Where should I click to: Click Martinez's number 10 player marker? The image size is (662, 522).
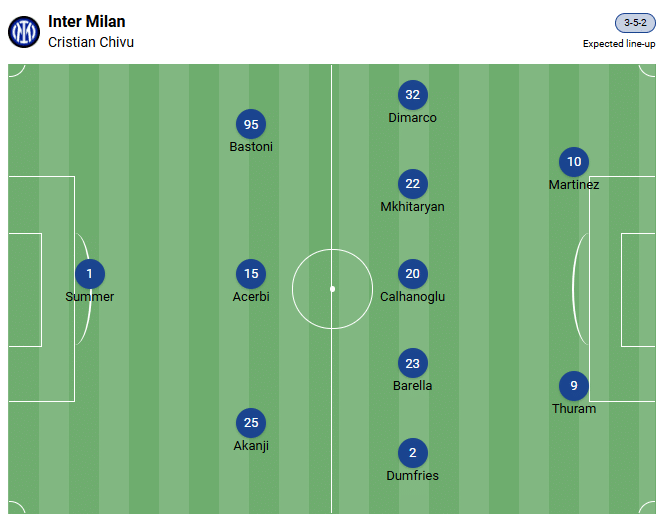tap(574, 162)
